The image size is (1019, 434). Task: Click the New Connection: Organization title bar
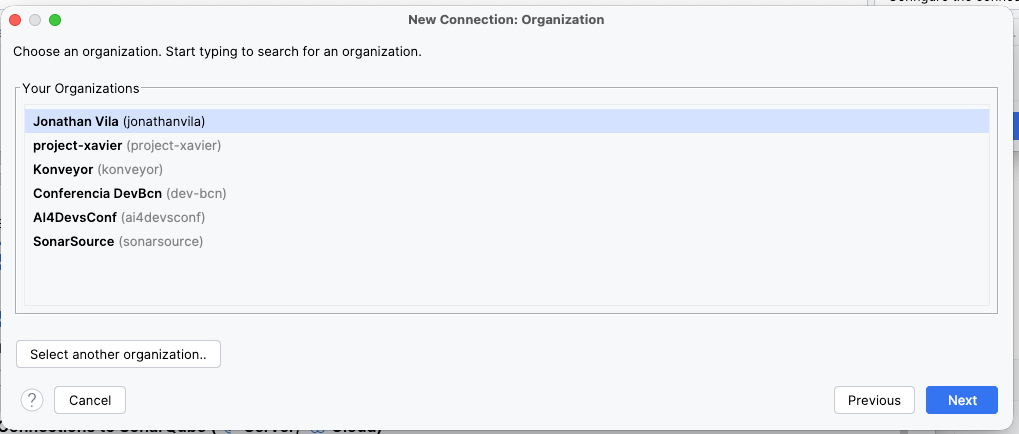[506, 19]
